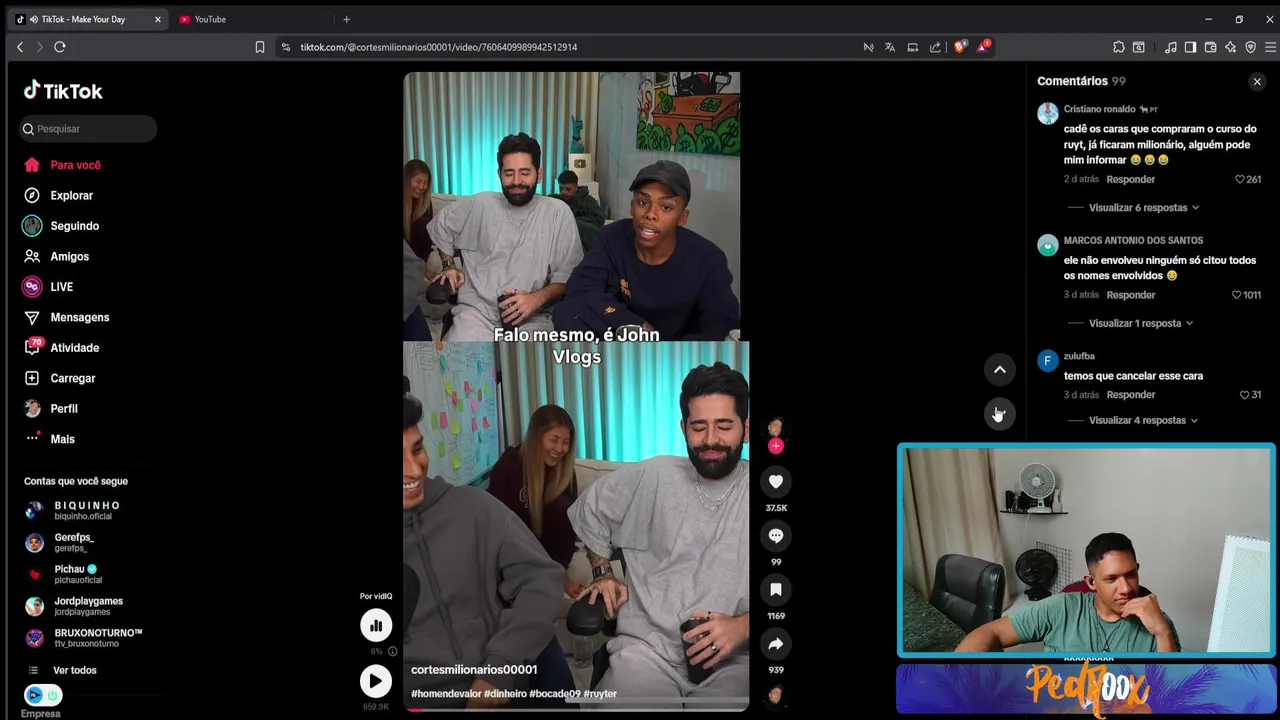Open Gerefps_ followed account
Viewport: 1280px width, 720px height.
click(x=59, y=543)
